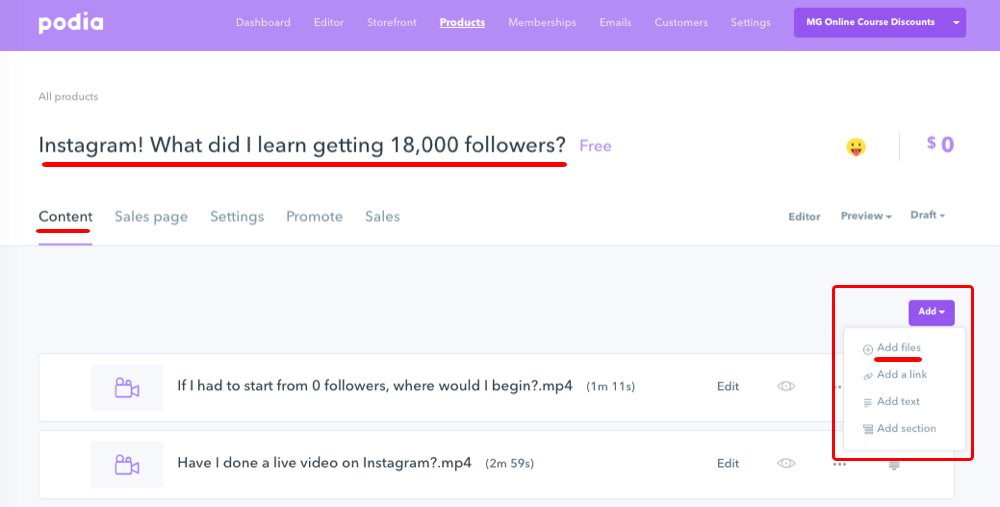
Task: Open the Preview dropdown
Action: [x=866, y=216]
